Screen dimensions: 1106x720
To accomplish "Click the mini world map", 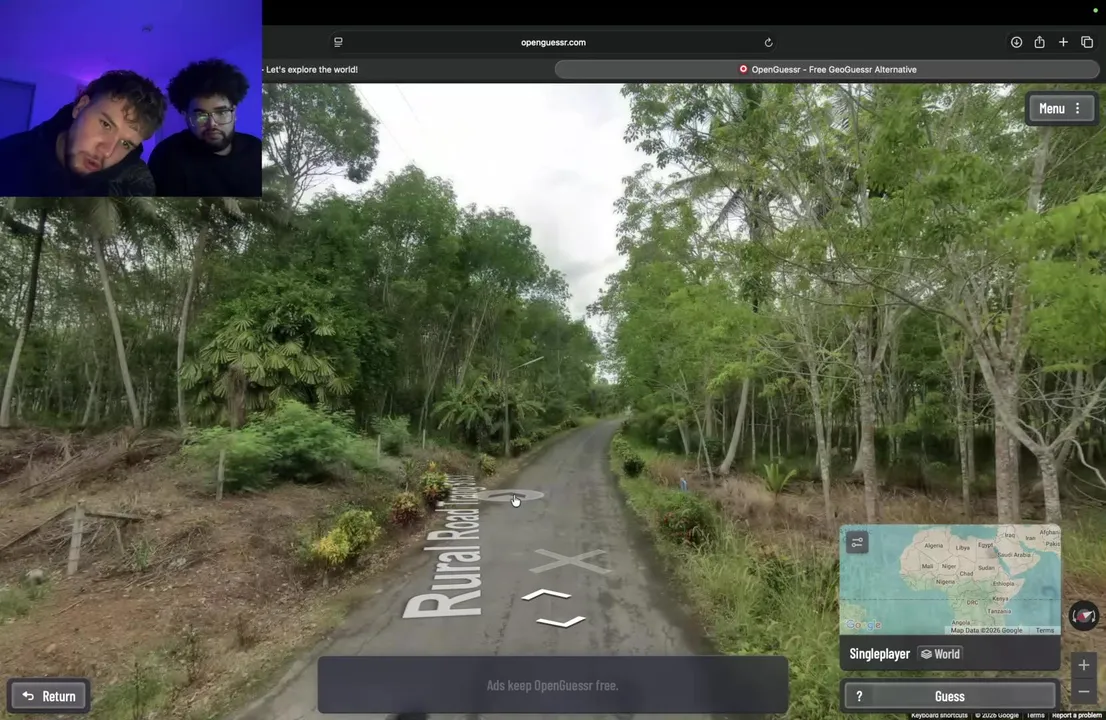I will (950, 580).
